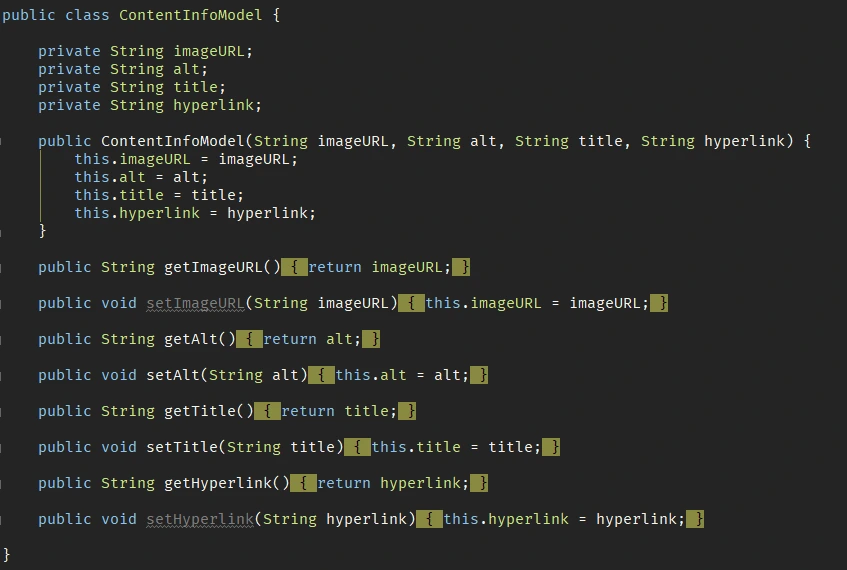Click this.title assignment line in constructor
847x570 pixels.
tap(159, 195)
